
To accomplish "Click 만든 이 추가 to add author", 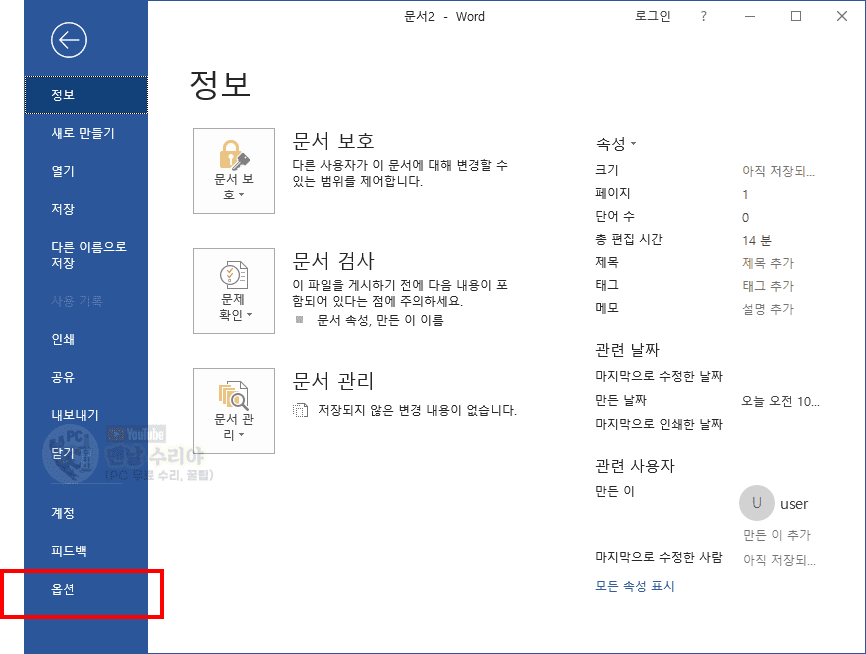I will click(777, 535).
